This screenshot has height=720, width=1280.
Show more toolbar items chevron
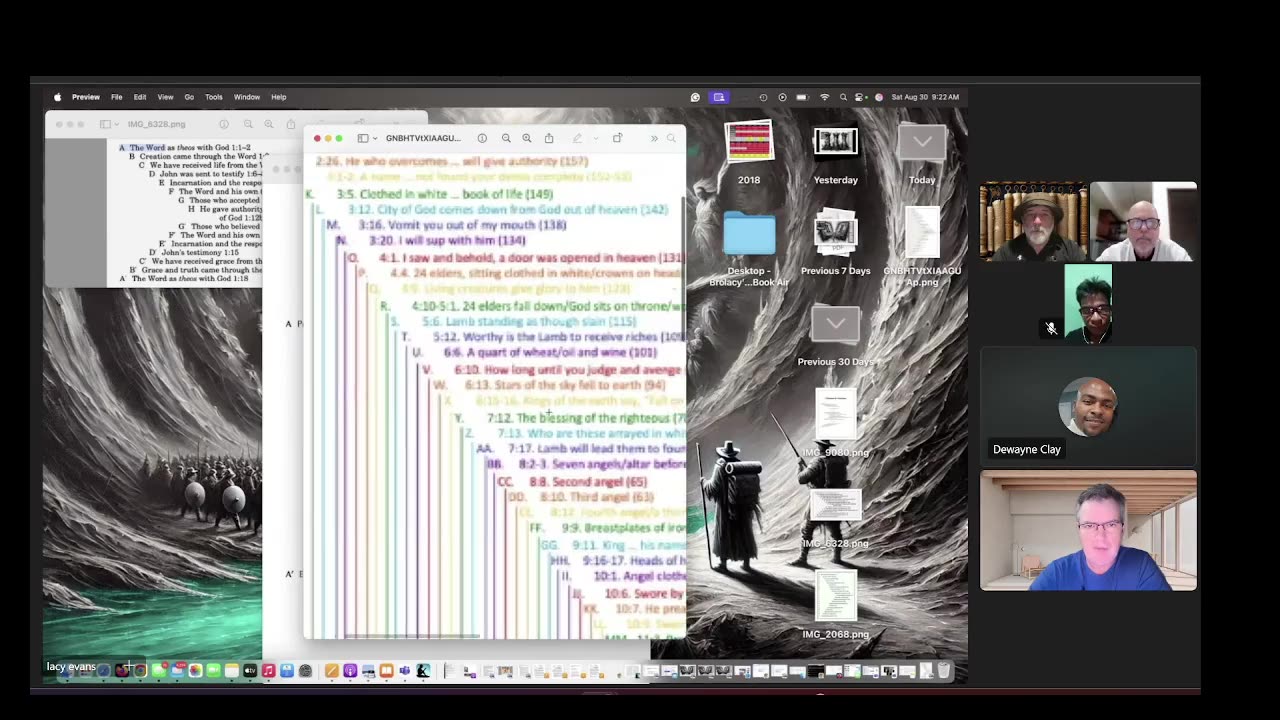pyautogui.click(x=654, y=138)
